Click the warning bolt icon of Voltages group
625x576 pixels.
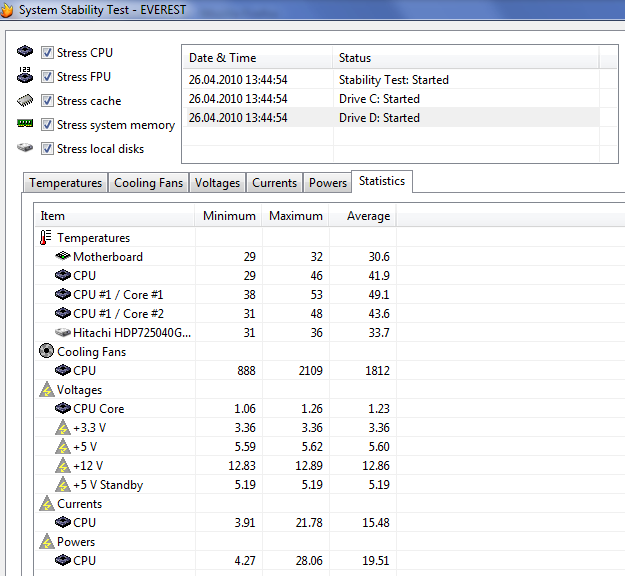pos(47,389)
